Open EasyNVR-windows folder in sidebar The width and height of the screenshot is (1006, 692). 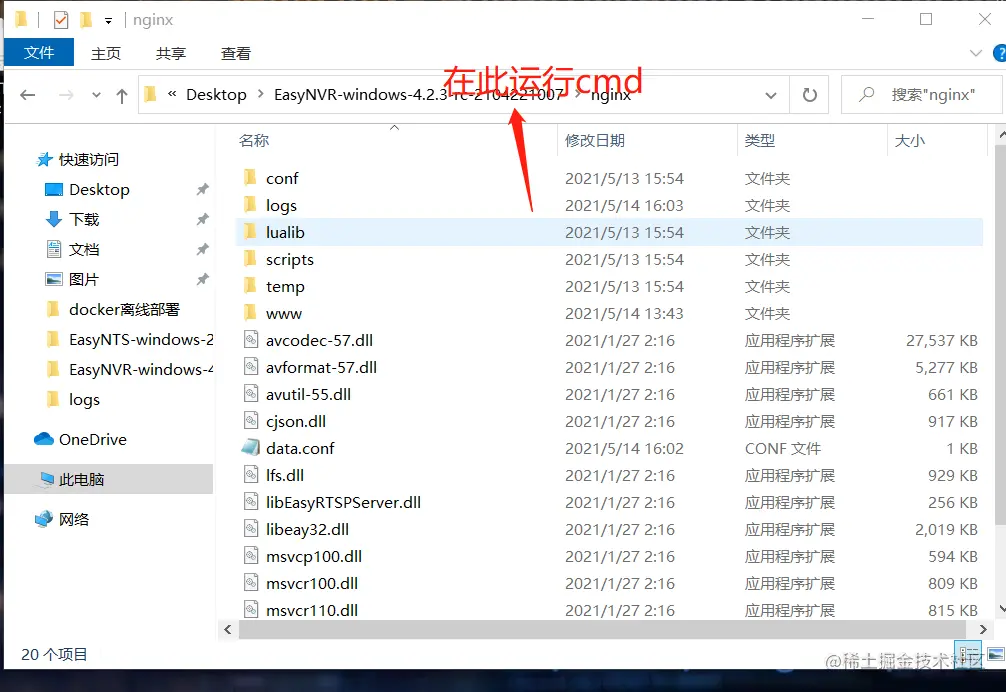[141, 369]
